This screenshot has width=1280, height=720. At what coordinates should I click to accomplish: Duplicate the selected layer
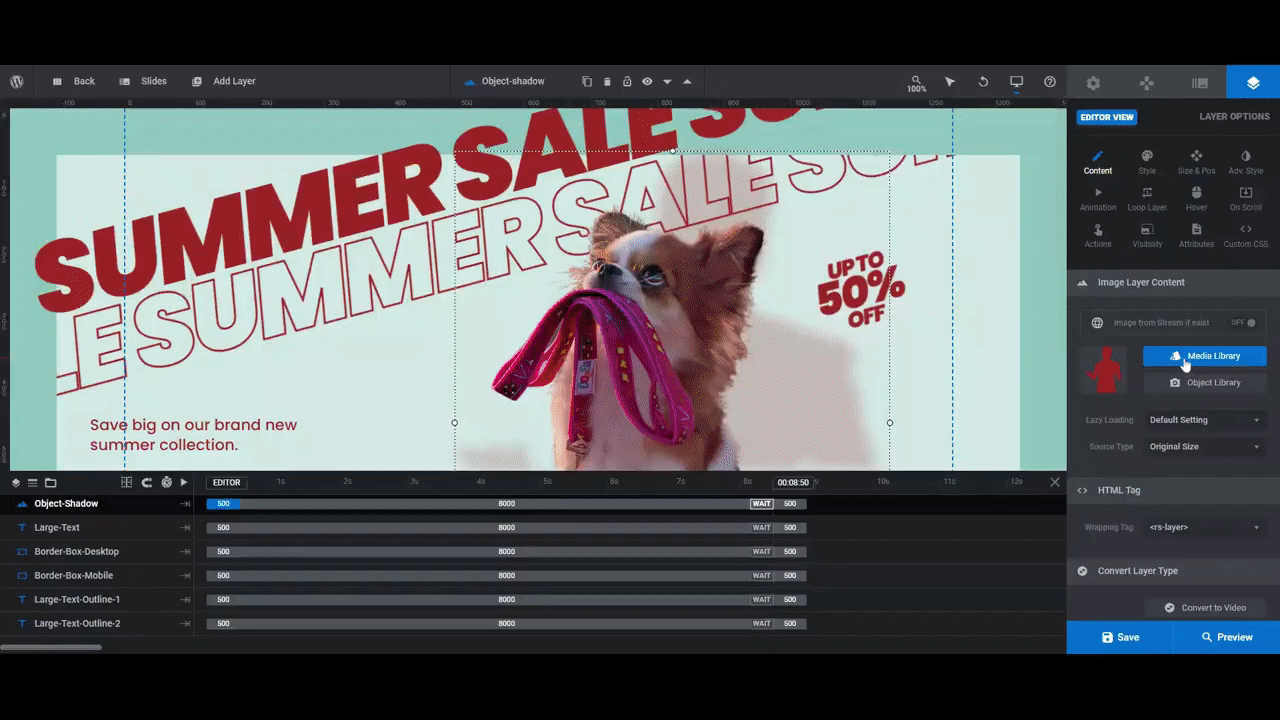(587, 81)
